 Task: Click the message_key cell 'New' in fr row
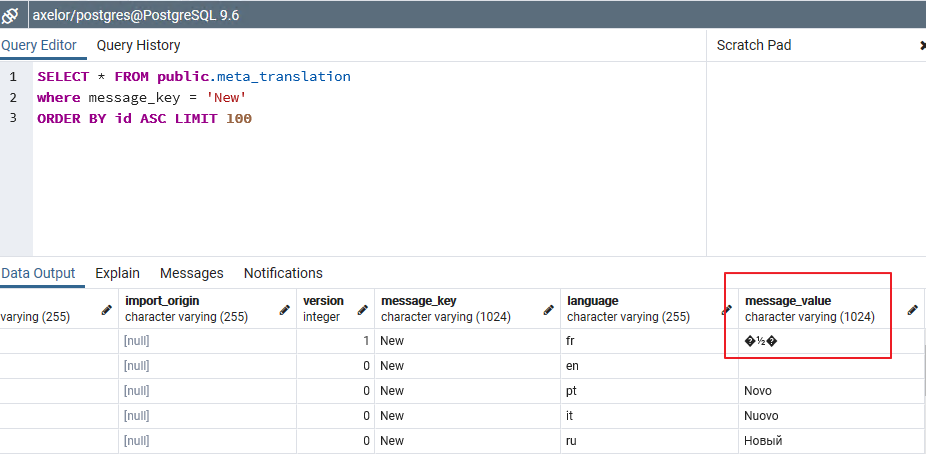coord(468,341)
